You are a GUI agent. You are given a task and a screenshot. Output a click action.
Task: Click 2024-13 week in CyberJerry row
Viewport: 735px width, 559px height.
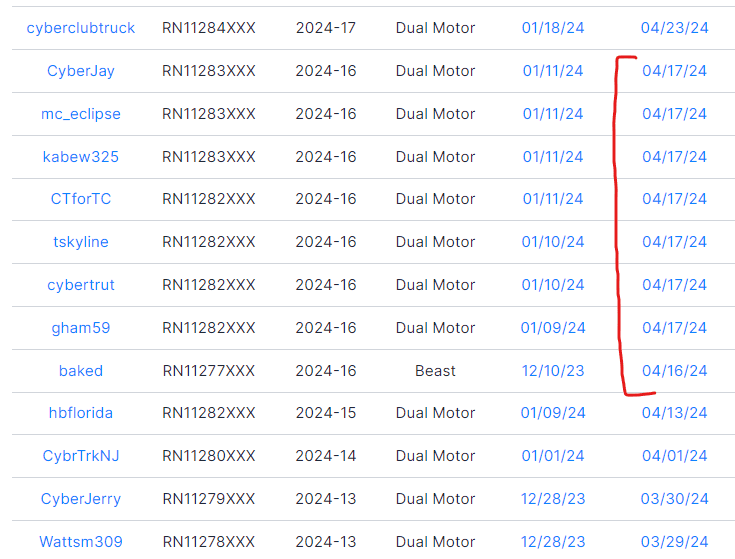(x=326, y=499)
